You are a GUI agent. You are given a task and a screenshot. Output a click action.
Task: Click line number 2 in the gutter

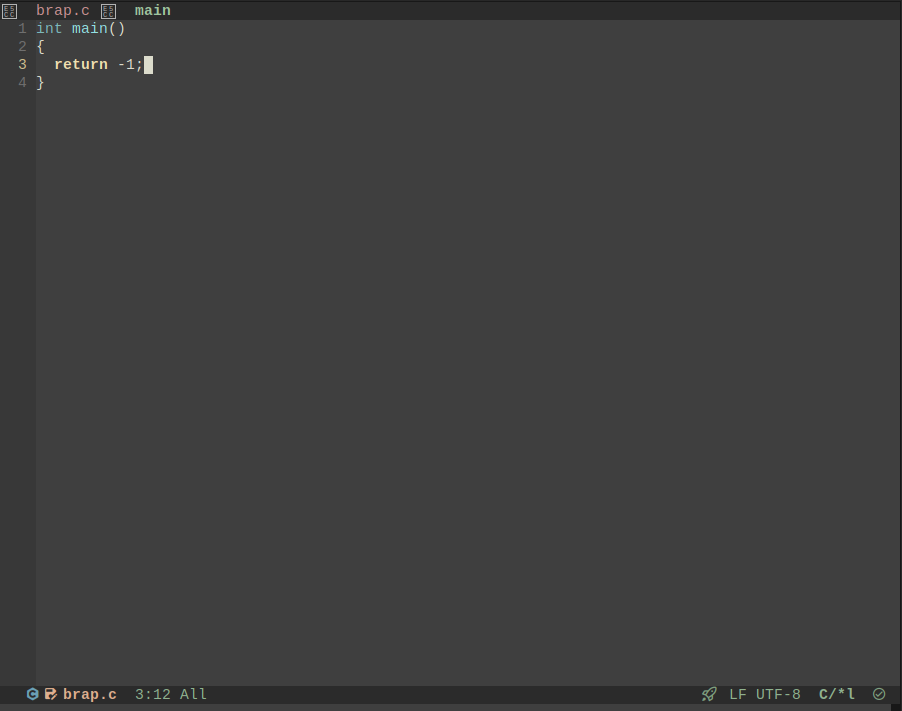click(x=22, y=47)
